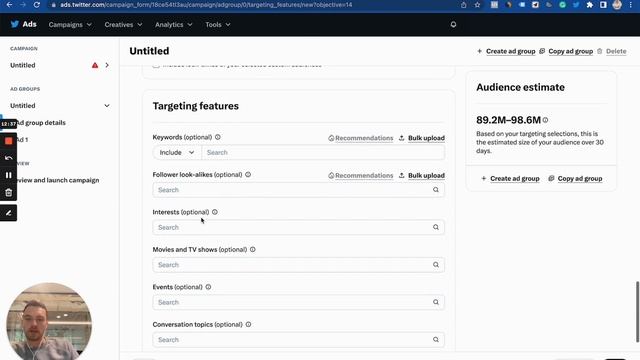Open Review and launch campaign

58,180
